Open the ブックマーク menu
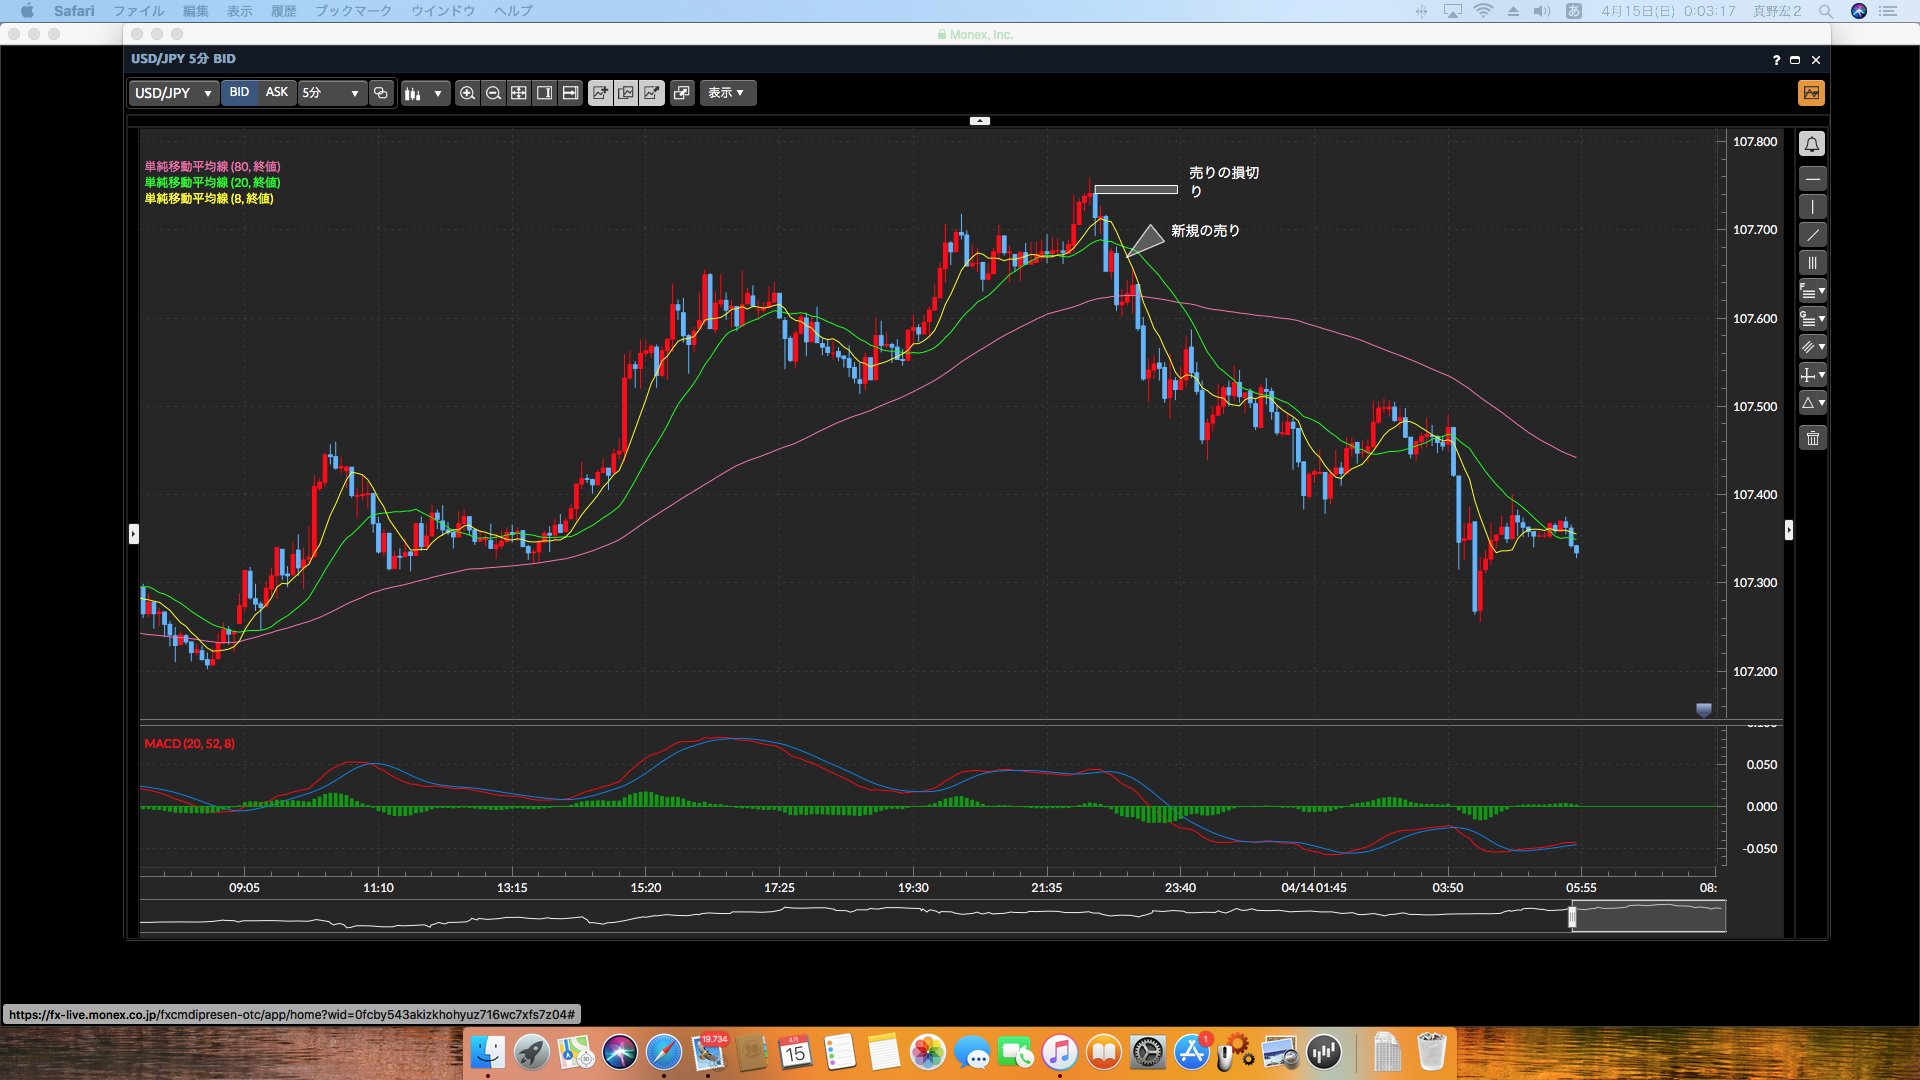Screen dimensions: 1920x1080 pyautogui.click(x=353, y=11)
